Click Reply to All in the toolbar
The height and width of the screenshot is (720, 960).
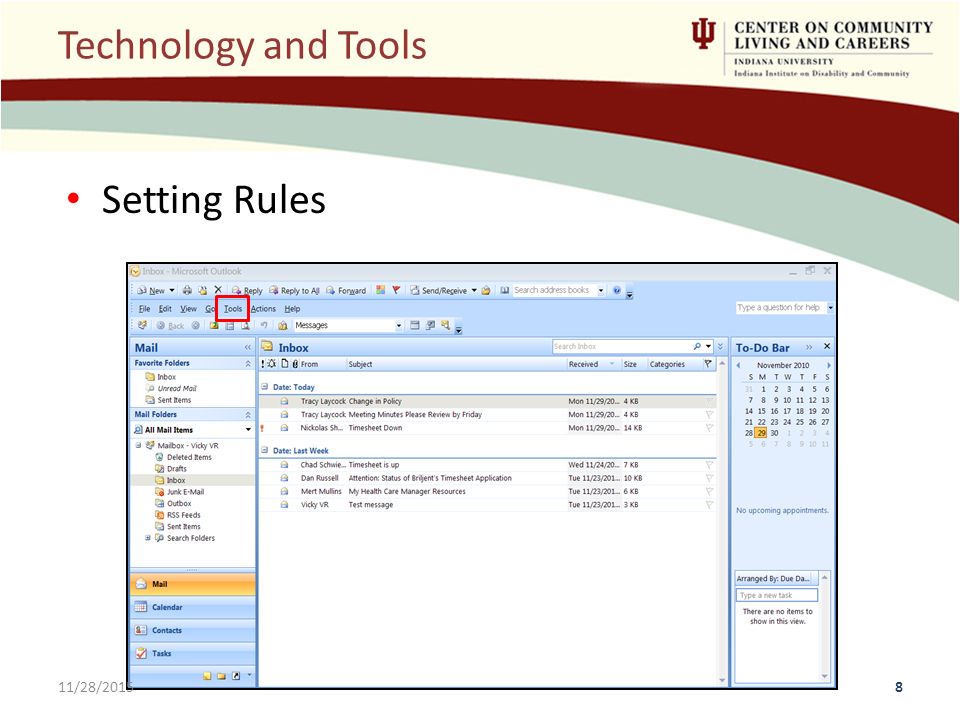point(294,290)
